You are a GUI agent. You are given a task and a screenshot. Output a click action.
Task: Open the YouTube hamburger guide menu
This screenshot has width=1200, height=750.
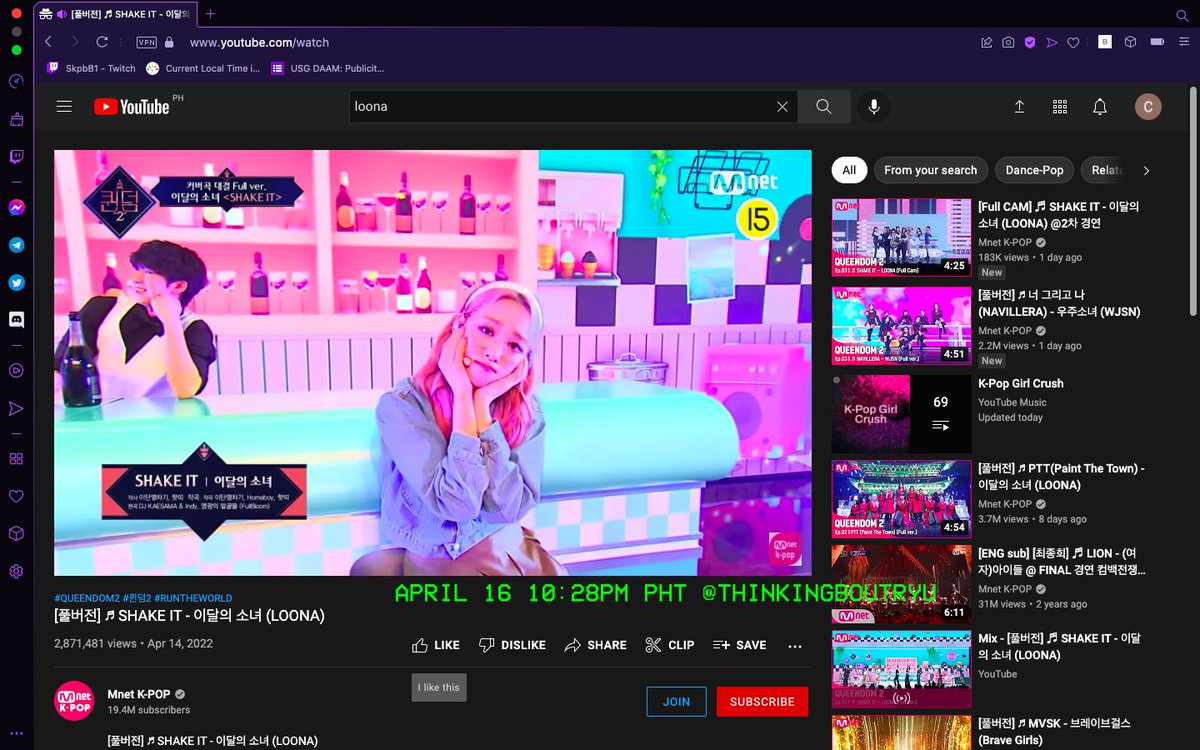click(65, 106)
